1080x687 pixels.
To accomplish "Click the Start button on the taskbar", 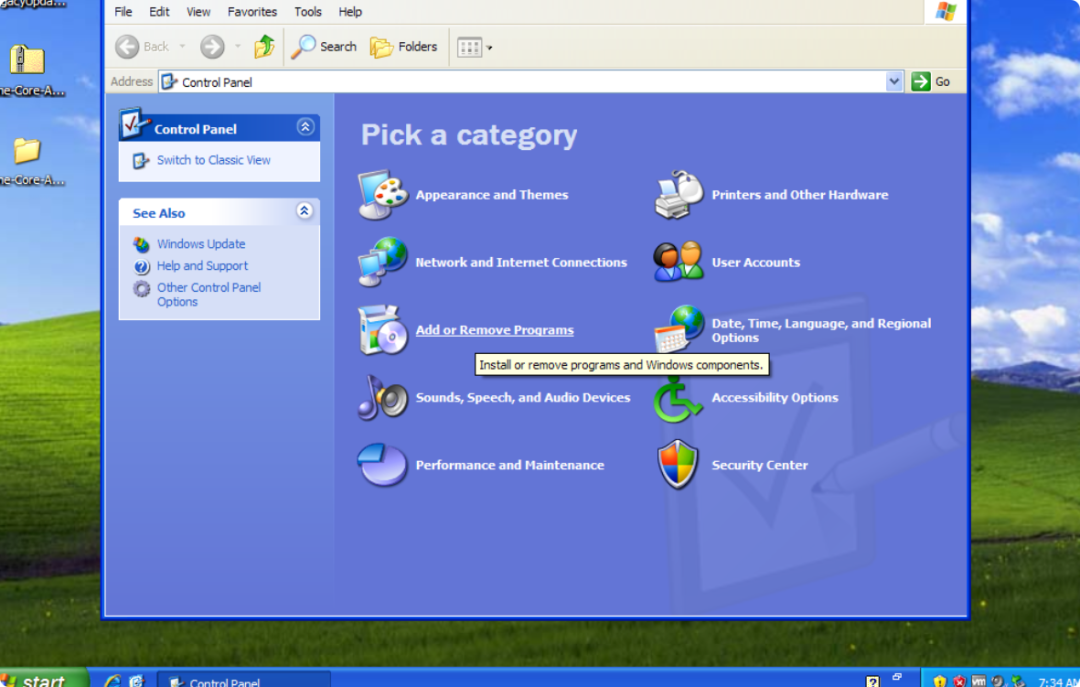I will coord(43,679).
